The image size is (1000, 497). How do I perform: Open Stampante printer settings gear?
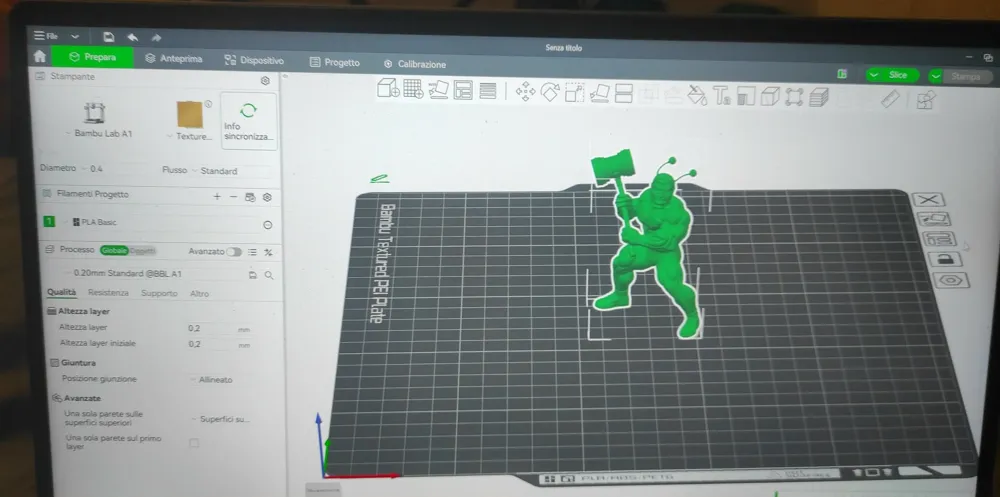pyautogui.click(x=265, y=81)
